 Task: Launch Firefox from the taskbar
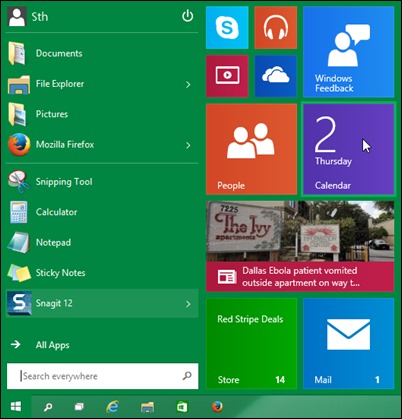217,407
